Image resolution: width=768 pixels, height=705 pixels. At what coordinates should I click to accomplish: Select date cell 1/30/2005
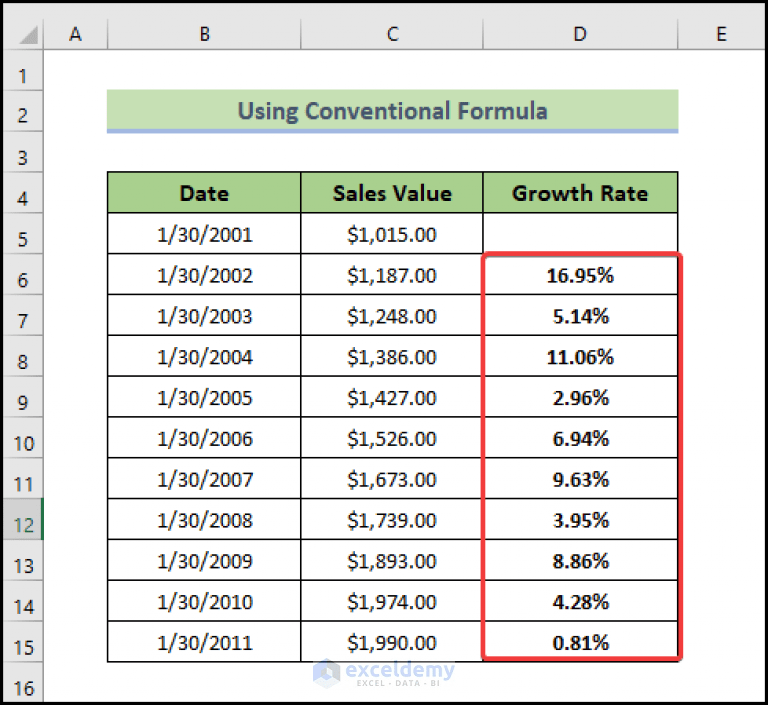[204, 397]
